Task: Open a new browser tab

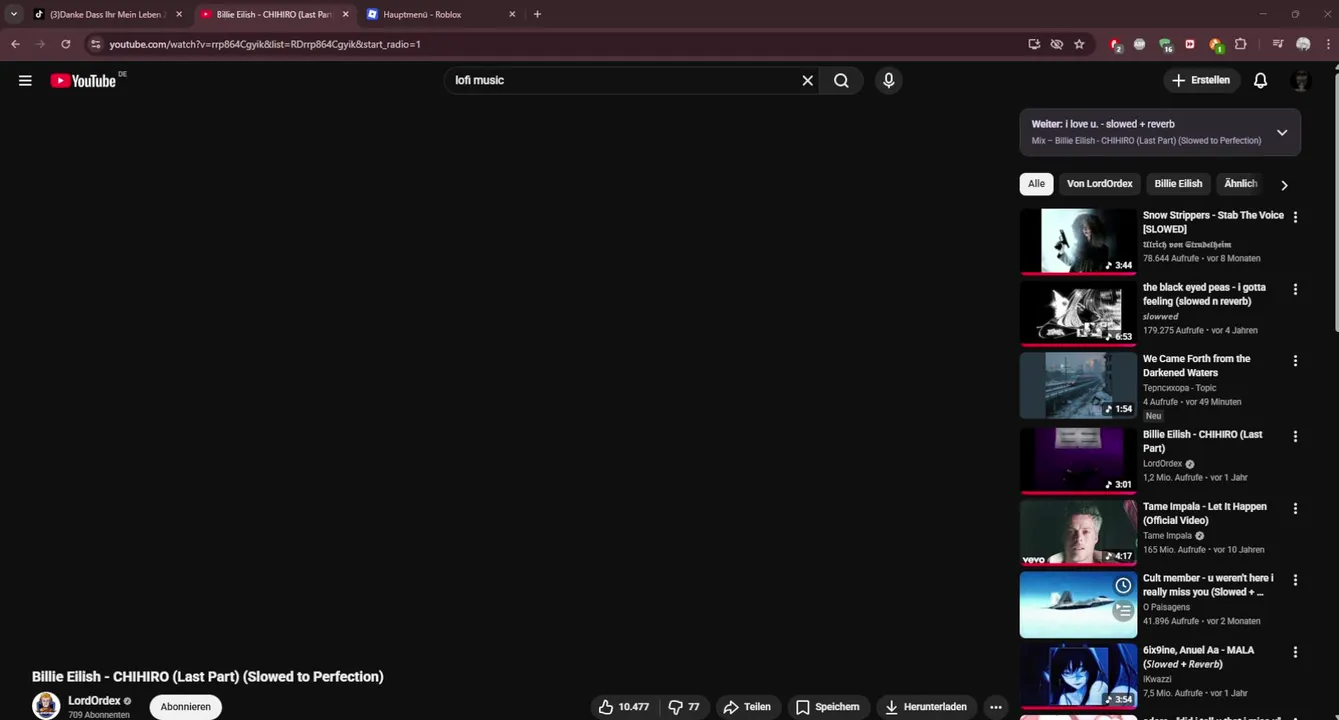Action: click(537, 14)
